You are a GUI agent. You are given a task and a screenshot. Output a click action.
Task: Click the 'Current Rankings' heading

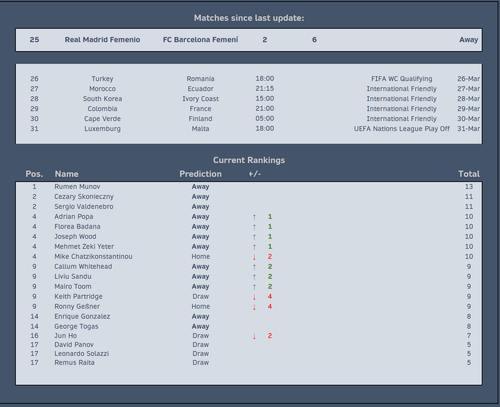point(249,160)
